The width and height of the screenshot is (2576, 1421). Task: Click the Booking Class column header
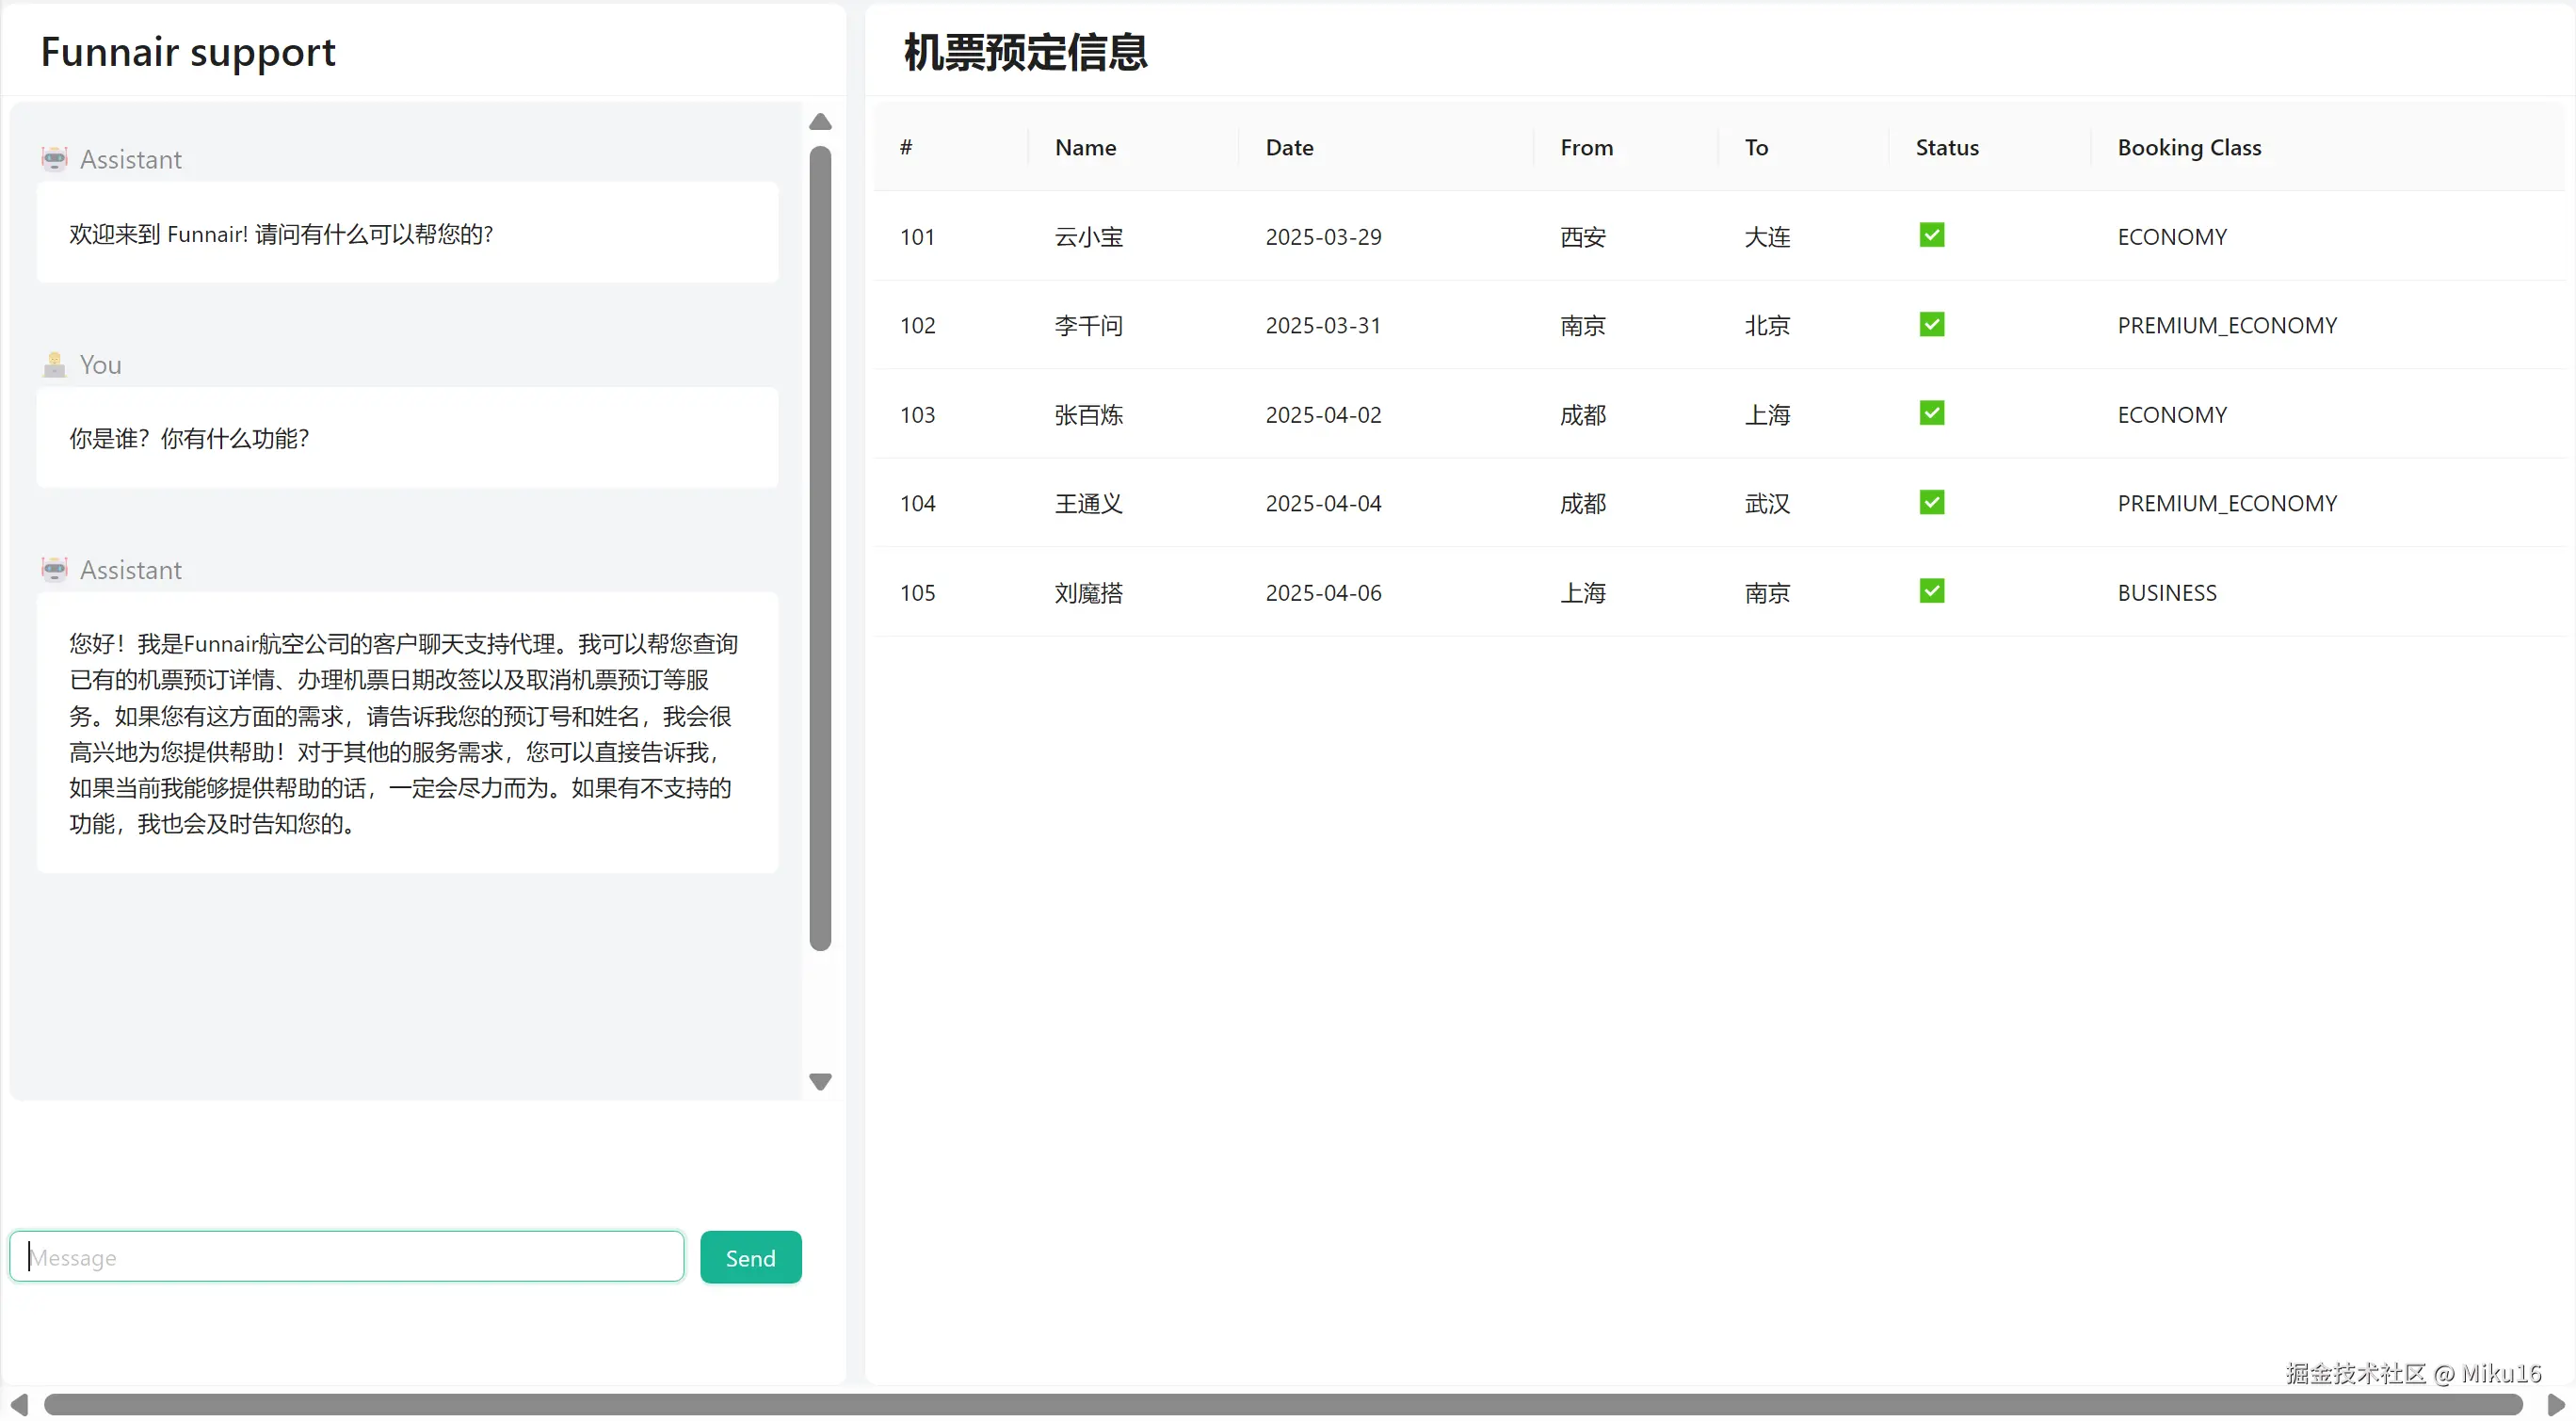[x=2188, y=147]
